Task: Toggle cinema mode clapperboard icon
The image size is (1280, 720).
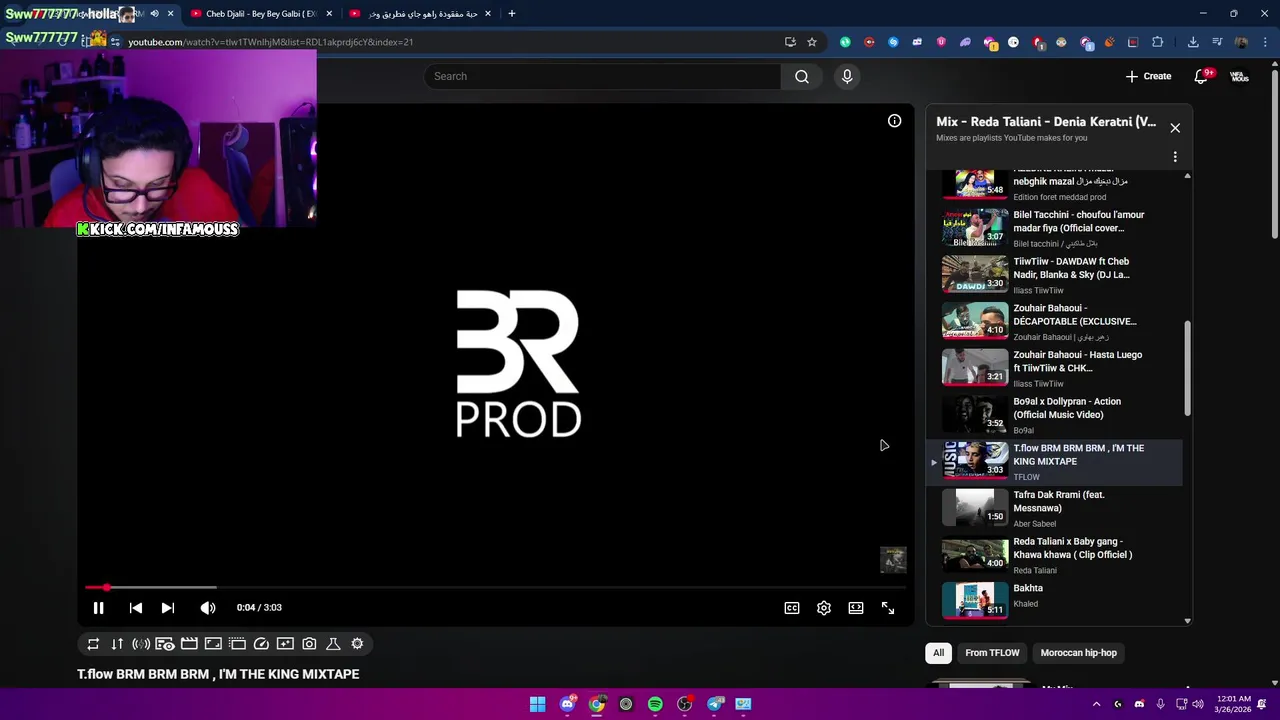Action: pyautogui.click(x=189, y=644)
